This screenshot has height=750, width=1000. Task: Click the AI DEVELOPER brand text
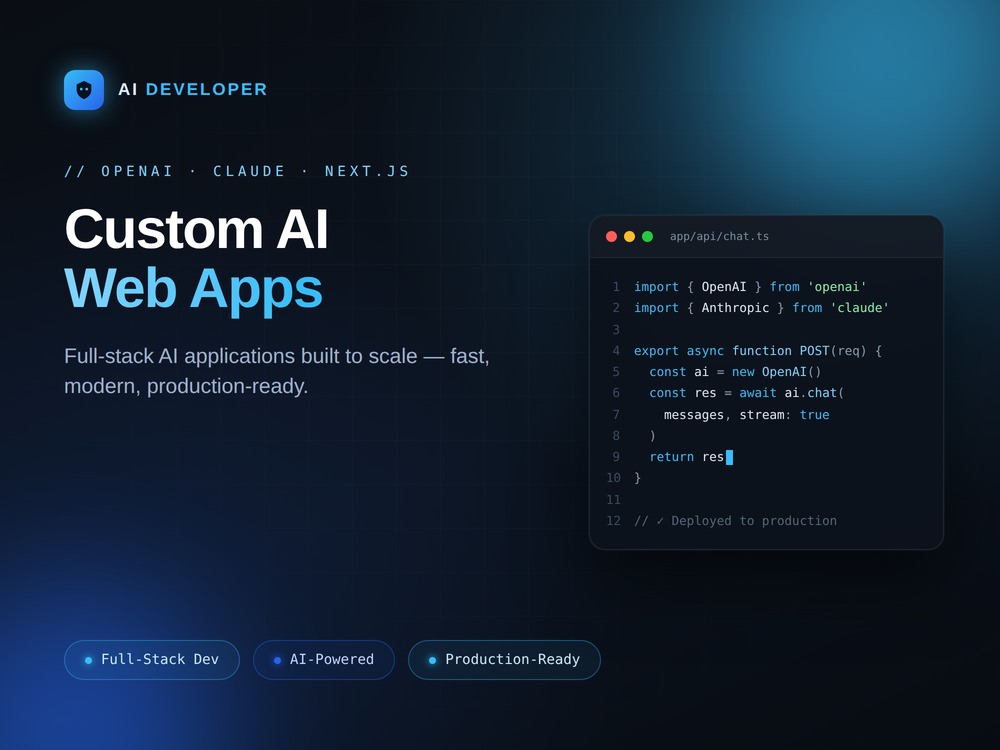pyautogui.click(x=193, y=89)
